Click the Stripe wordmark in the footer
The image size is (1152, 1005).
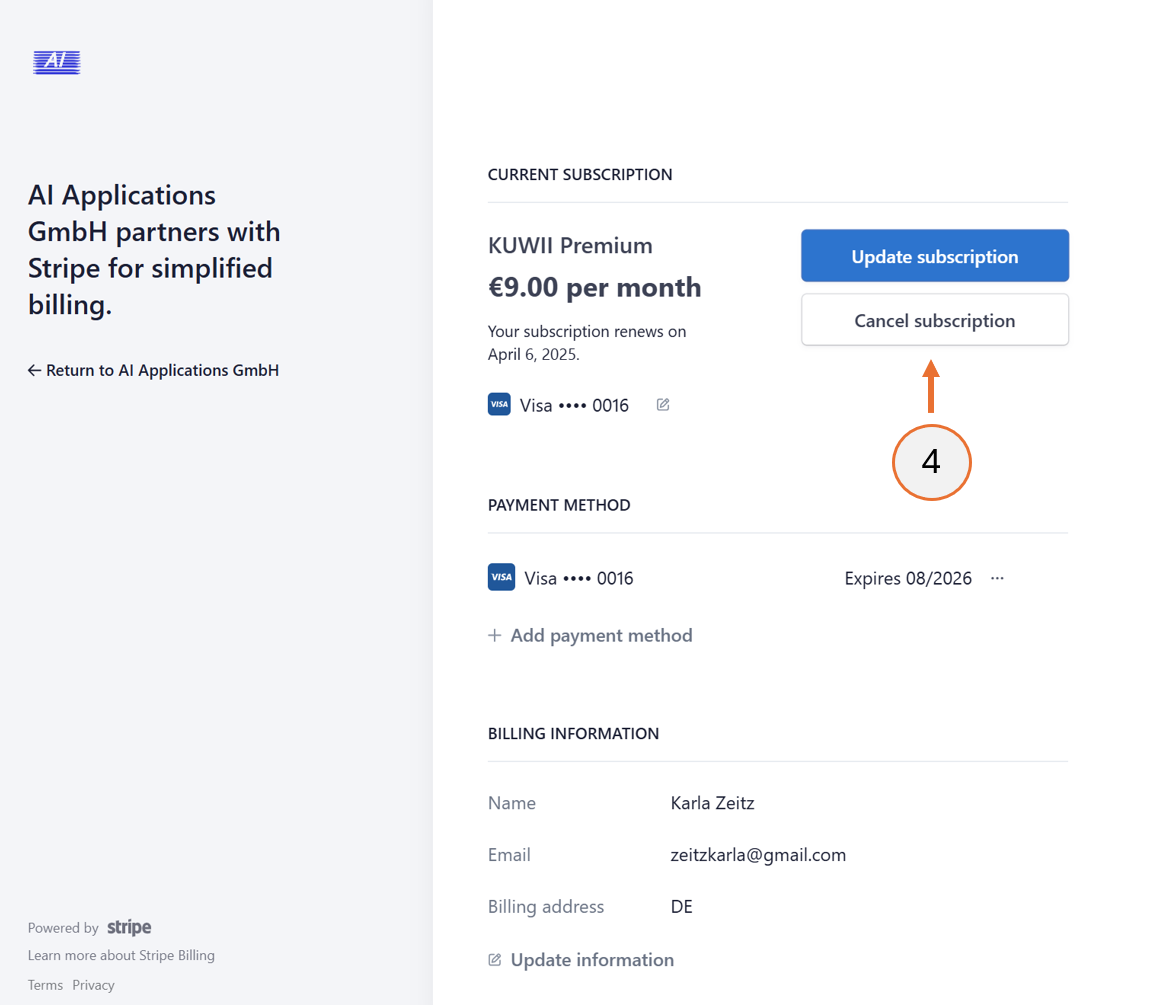tap(129, 927)
